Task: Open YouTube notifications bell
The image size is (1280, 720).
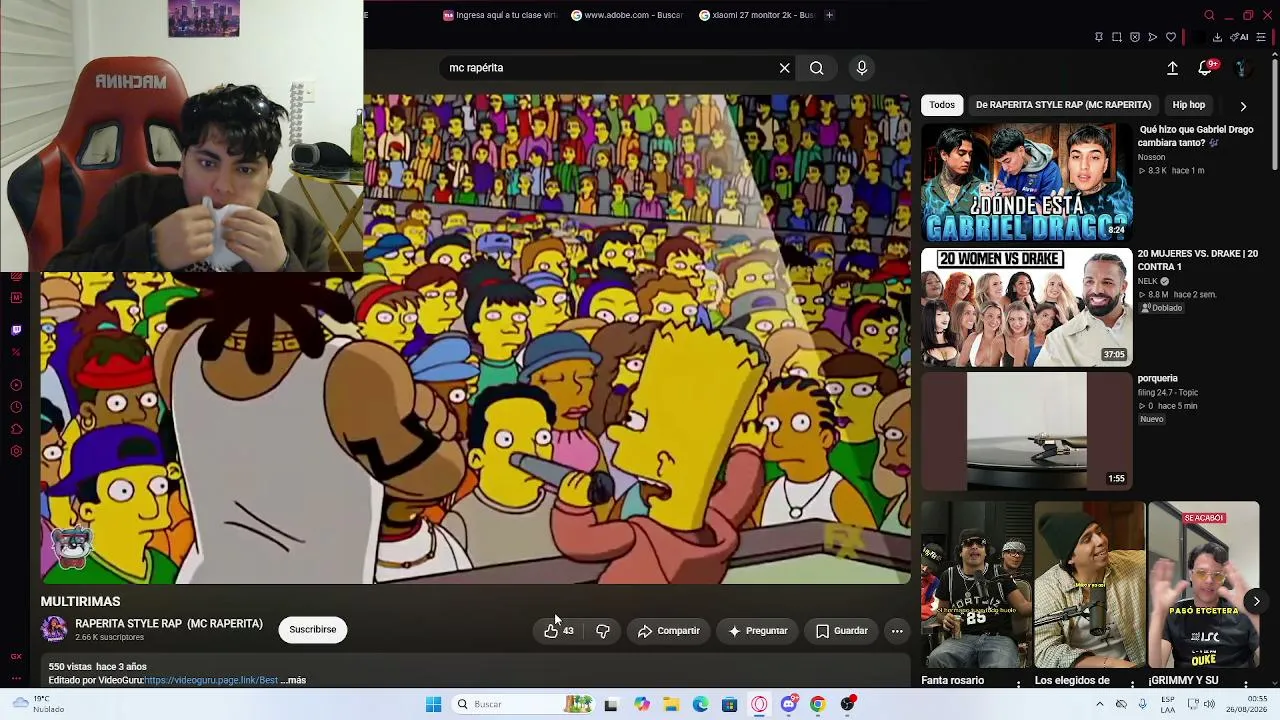Action: [x=1205, y=68]
